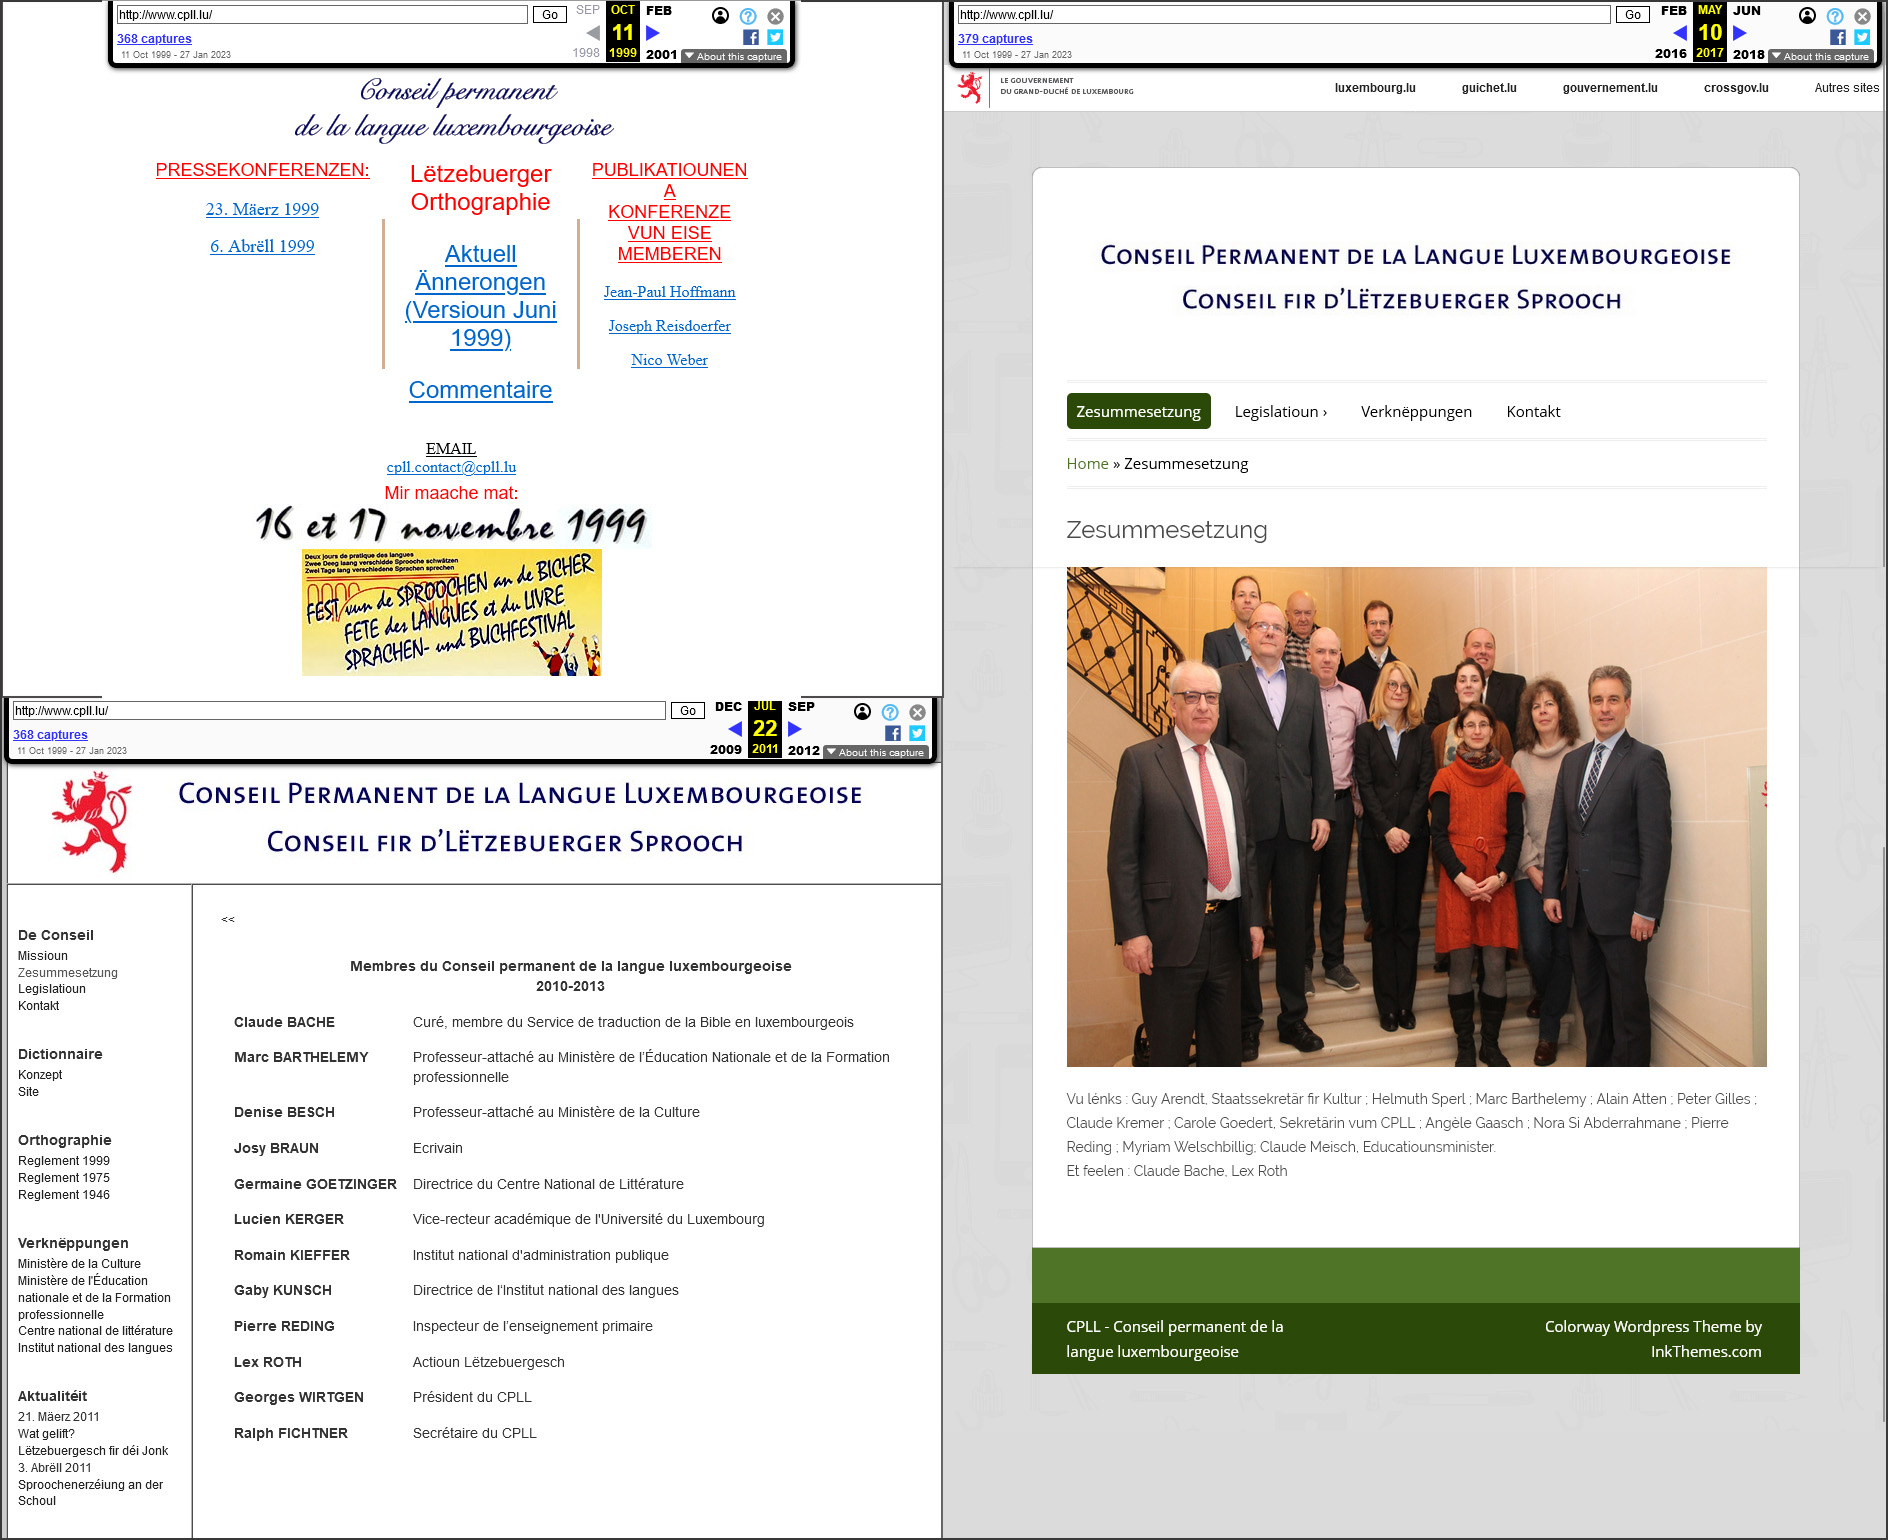This screenshot has height=1540, width=1888.
Task: Open luxembourg.lu in the government bar
Action: pyautogui.click(x=1375, y=88)
